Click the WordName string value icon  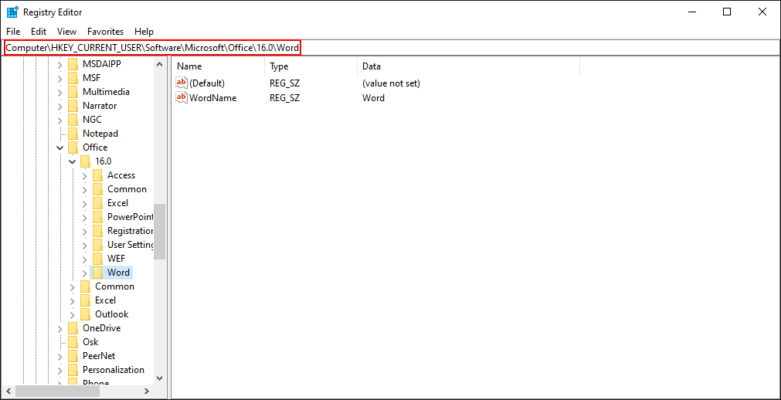pos(182,98)
